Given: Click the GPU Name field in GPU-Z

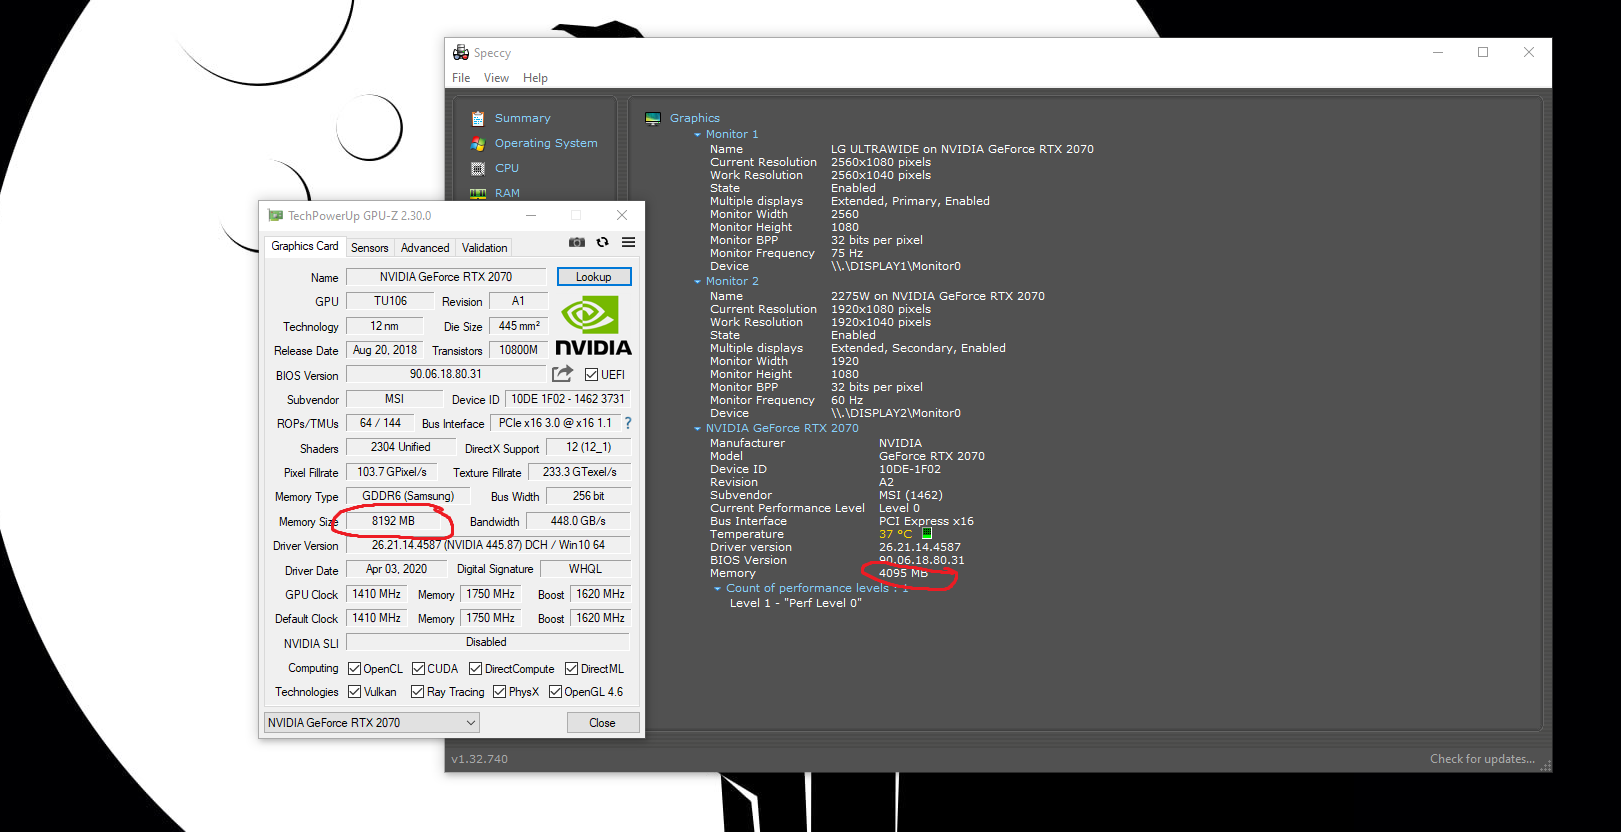Looking at the screenshot, I should tap(446, 277).
